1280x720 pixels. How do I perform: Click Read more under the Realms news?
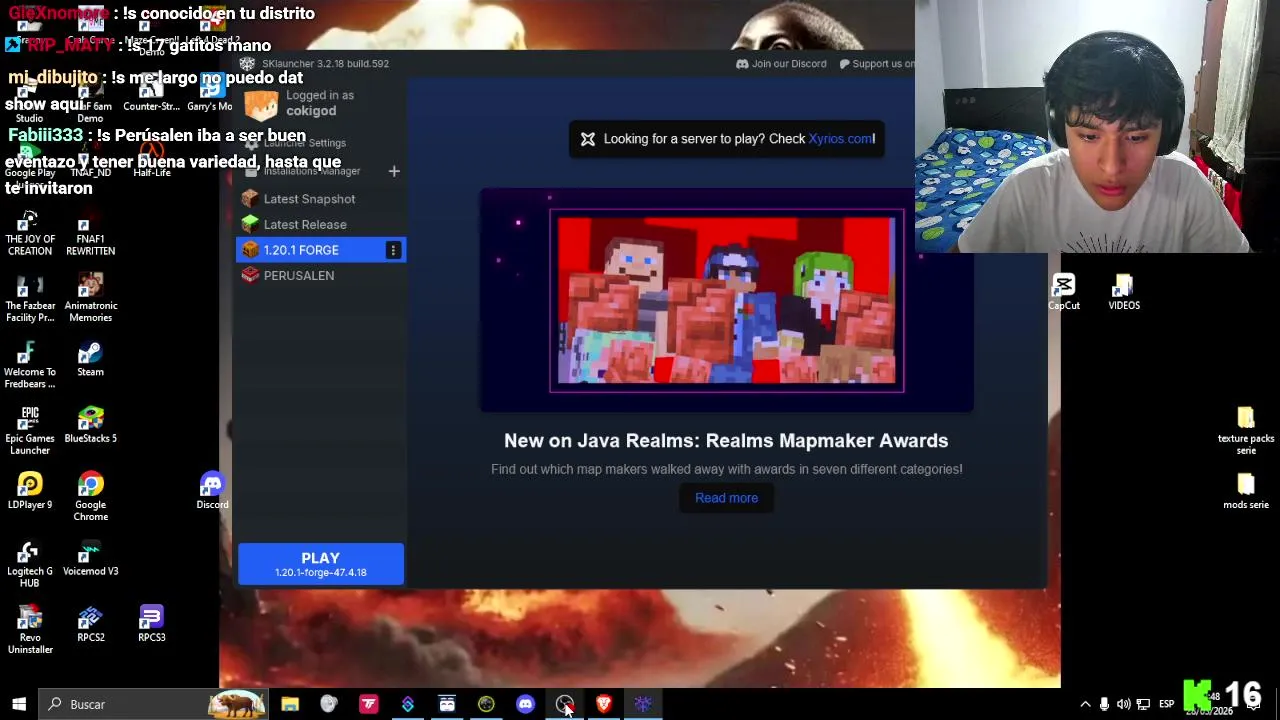(x=727, y=498)
